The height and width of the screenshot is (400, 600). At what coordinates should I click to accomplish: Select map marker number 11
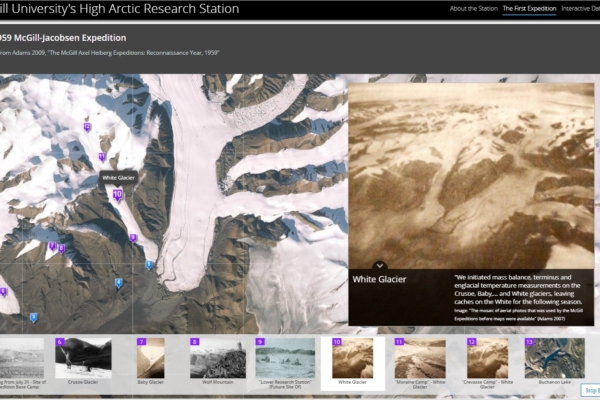tap(102, 156)
